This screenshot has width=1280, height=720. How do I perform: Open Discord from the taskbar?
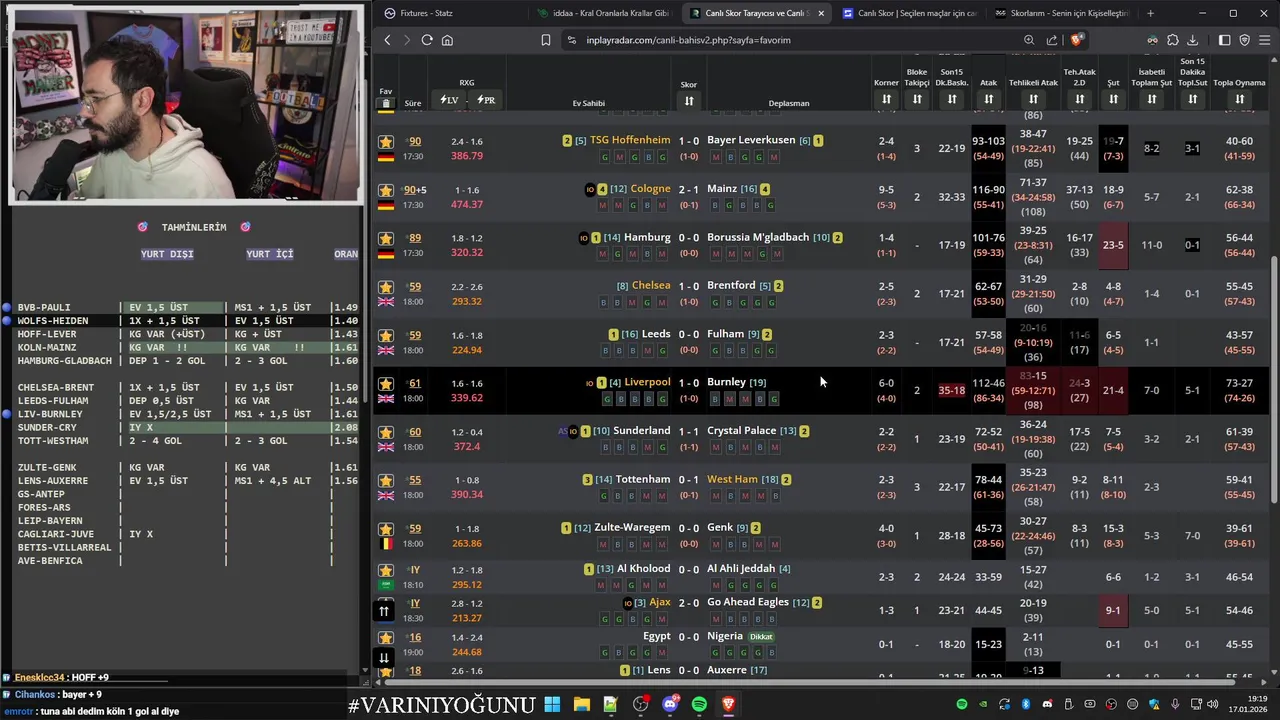pos(670,704)
